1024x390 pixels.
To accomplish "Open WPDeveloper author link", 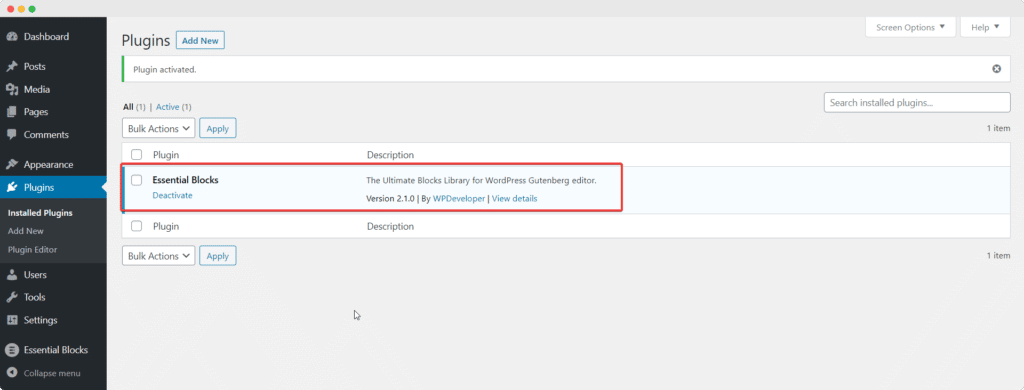I will [459, 199].
